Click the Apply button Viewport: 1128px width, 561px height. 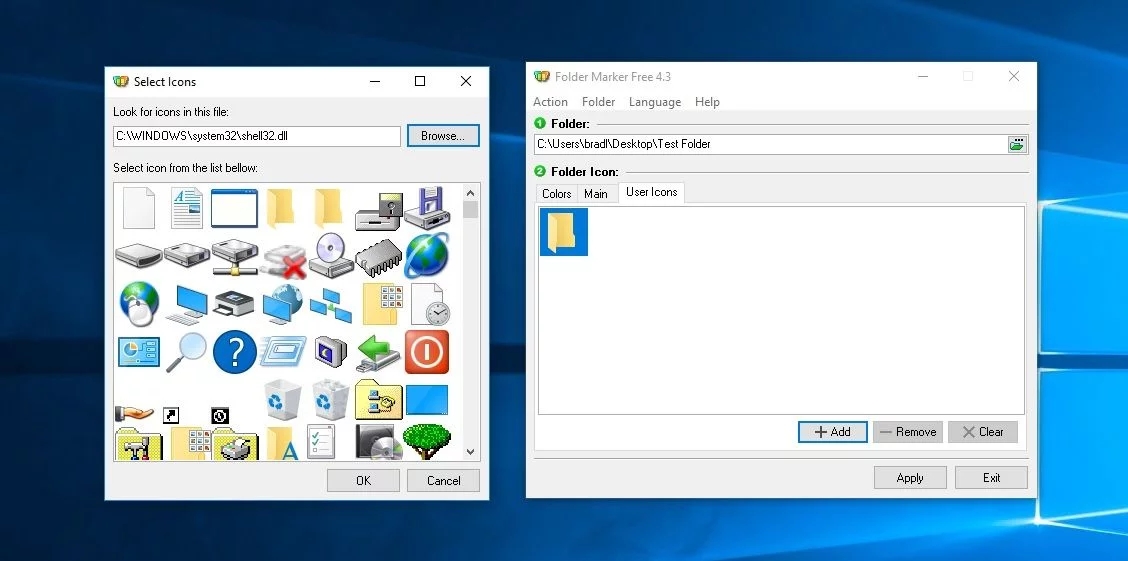click(x=910, y=478)
